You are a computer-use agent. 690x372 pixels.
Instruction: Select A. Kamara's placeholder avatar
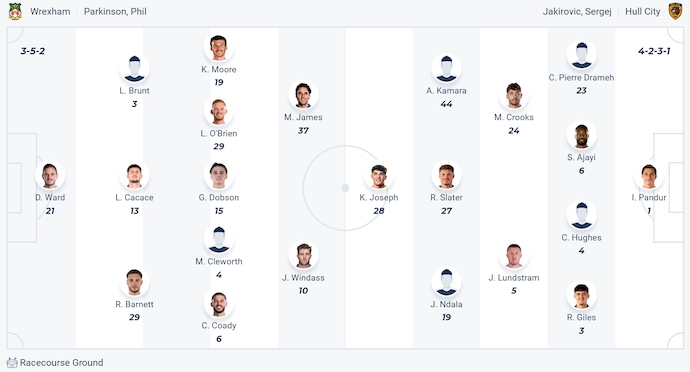point(446,69)
